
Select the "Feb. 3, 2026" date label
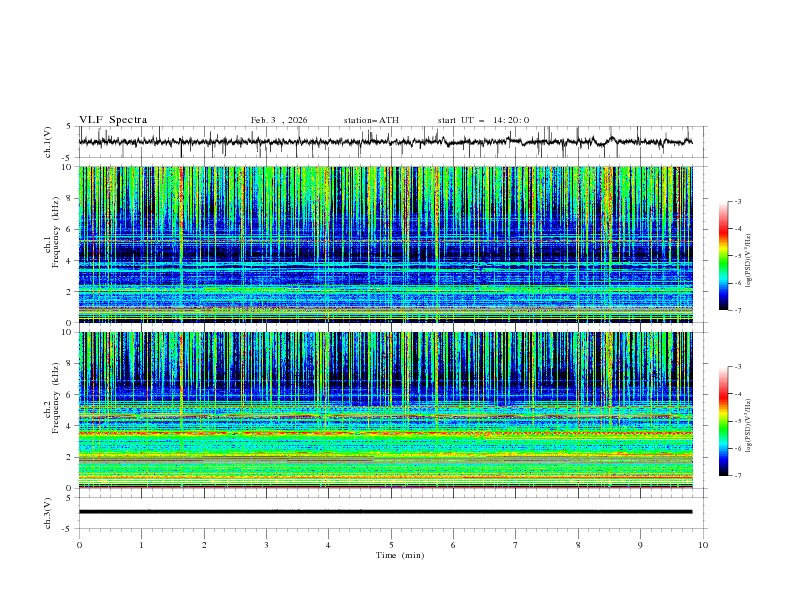tap(279, 120)
